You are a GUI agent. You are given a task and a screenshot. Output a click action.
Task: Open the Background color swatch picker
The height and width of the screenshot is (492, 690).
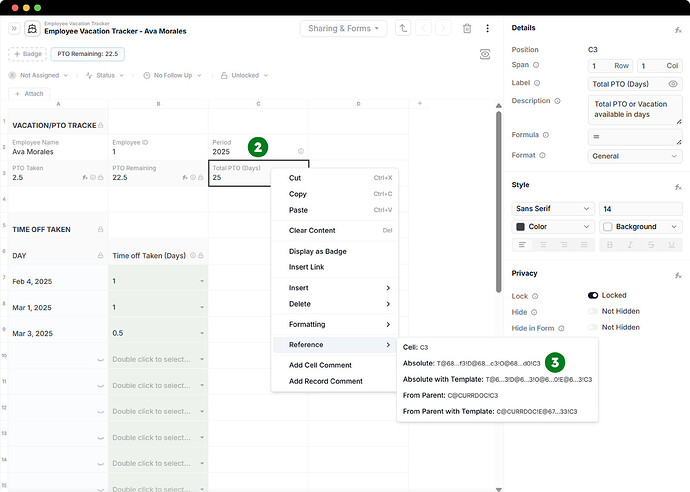640,227
